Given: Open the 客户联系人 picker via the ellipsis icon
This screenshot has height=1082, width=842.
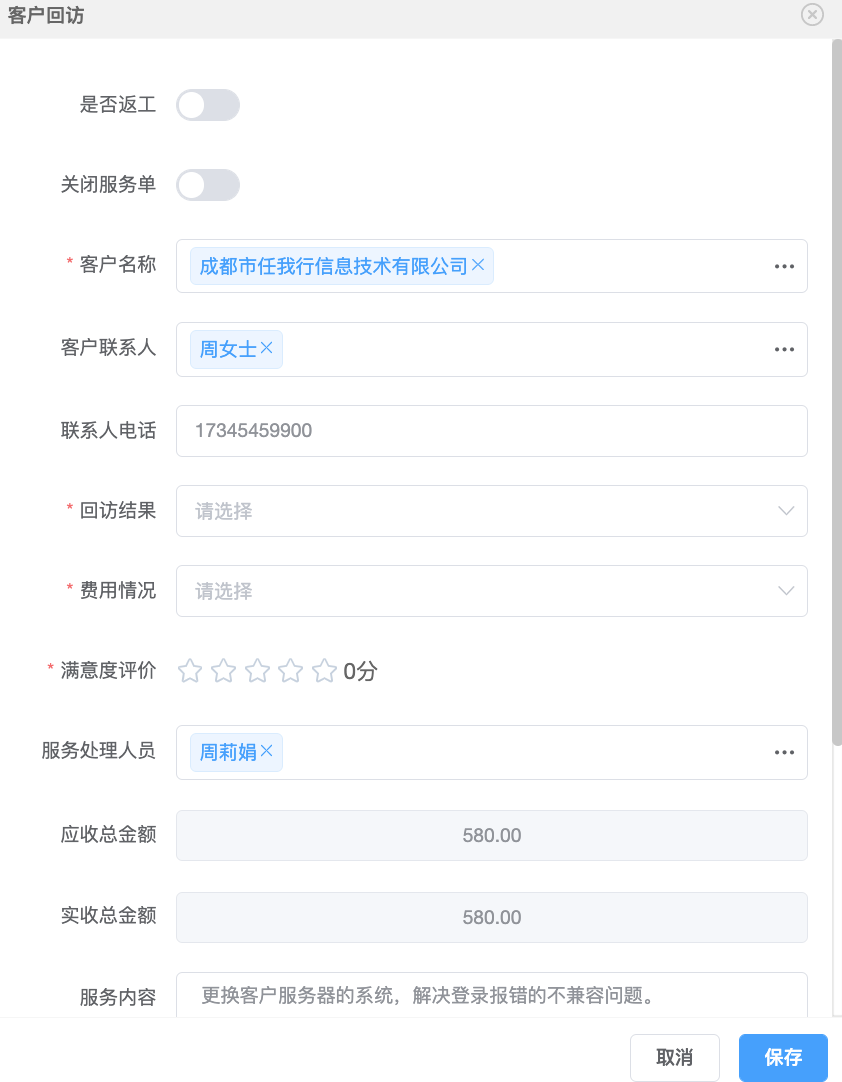Looking at the screenshot, I should point(784,350).
